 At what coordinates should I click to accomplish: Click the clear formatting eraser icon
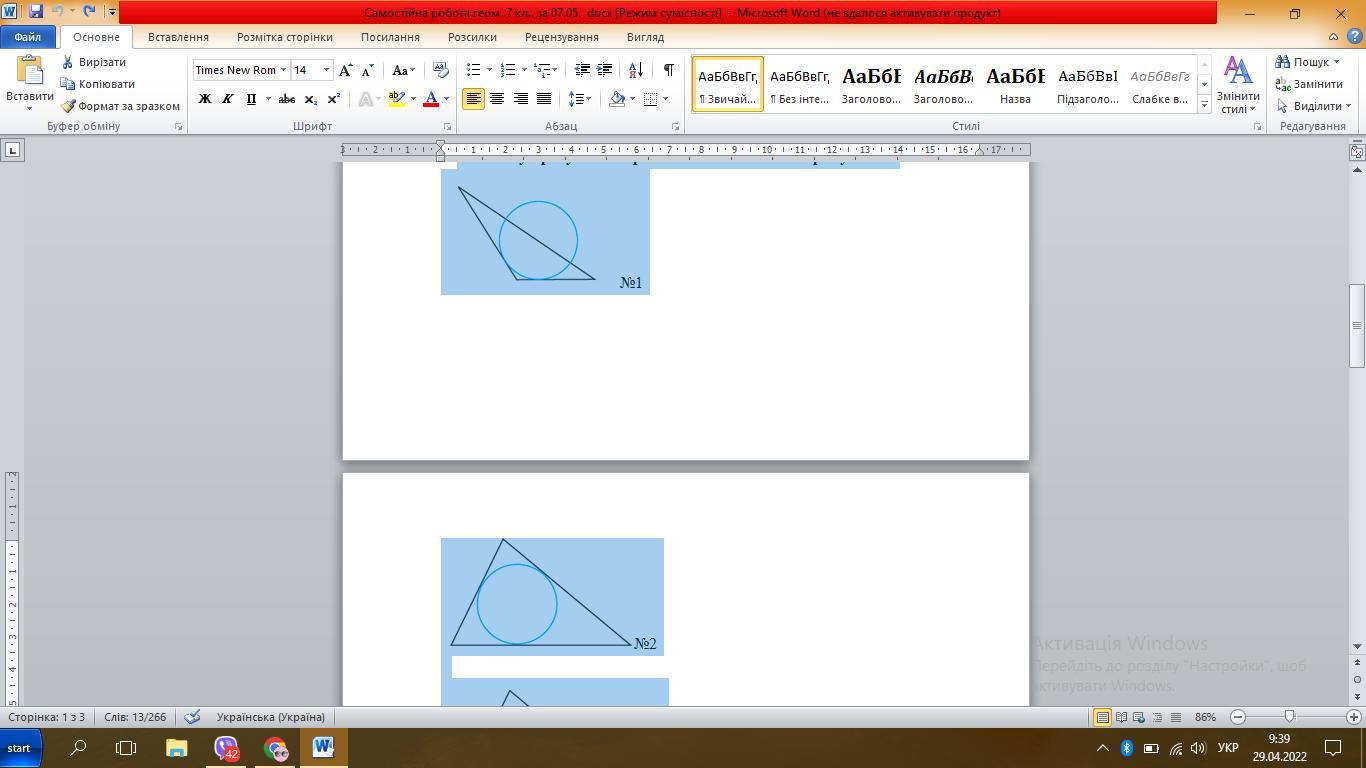coord(441,70)
